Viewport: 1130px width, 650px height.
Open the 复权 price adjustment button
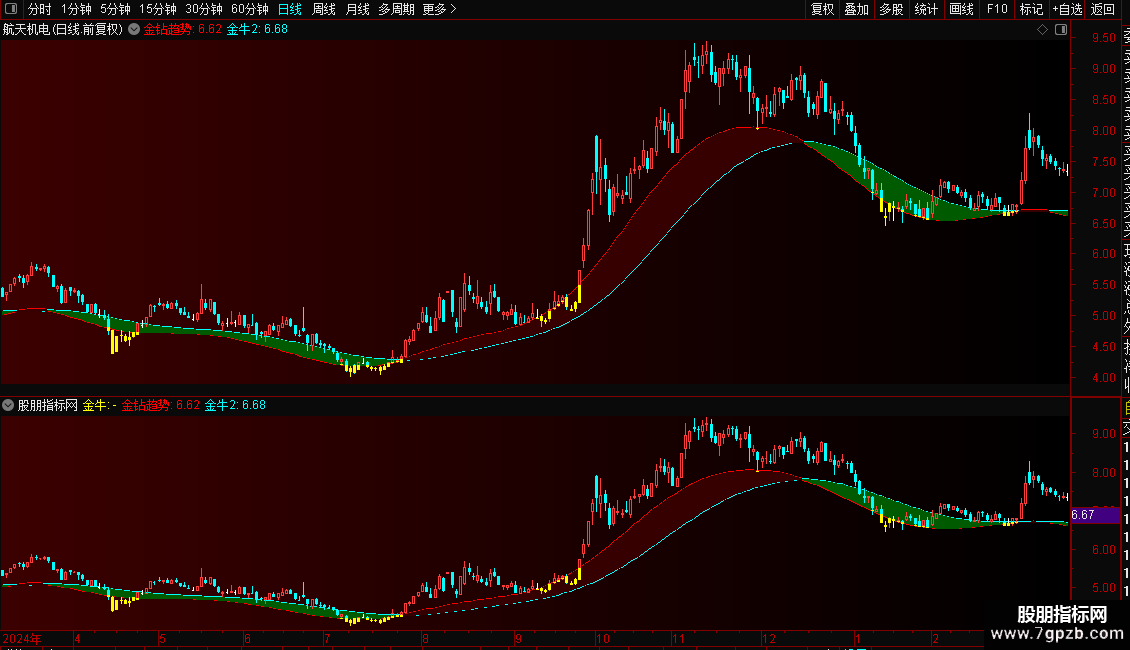(x=822, y=9)
